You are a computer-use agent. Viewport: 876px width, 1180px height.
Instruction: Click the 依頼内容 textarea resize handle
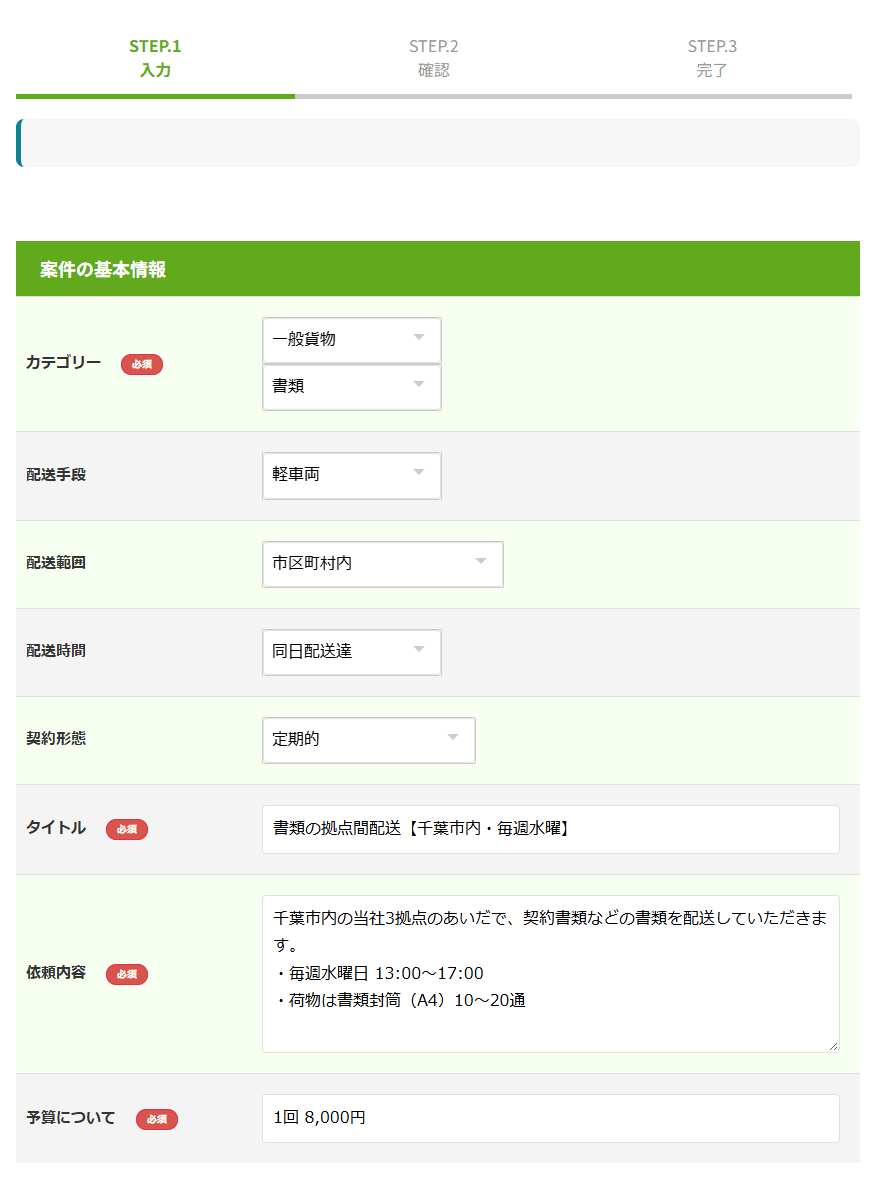833,1046
